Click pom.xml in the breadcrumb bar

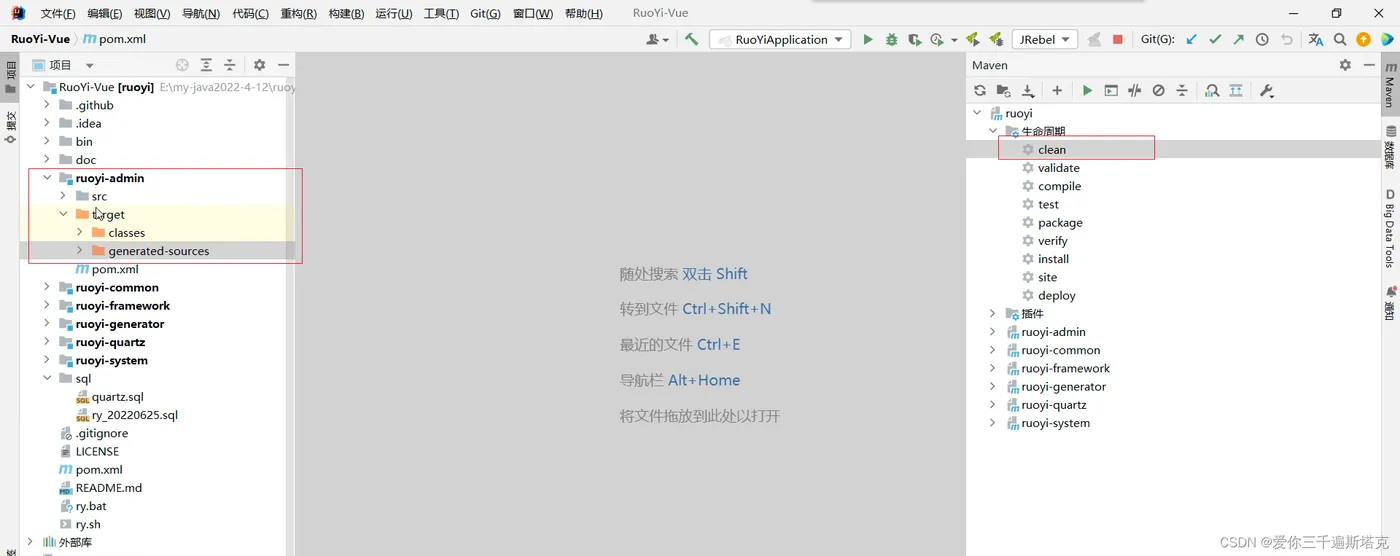115,39
